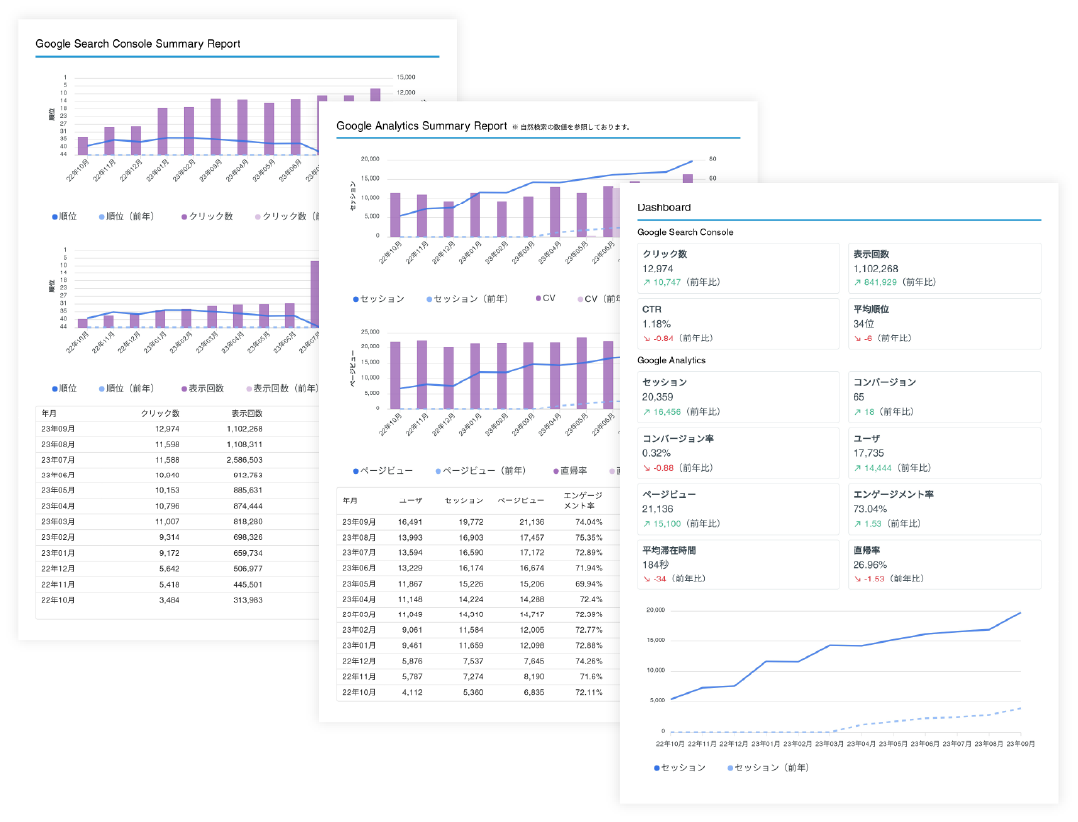Click the コンバージョン率 0.32% Dashboard card
Screen dimensions: 1078x822
click(x=738, y=453)
